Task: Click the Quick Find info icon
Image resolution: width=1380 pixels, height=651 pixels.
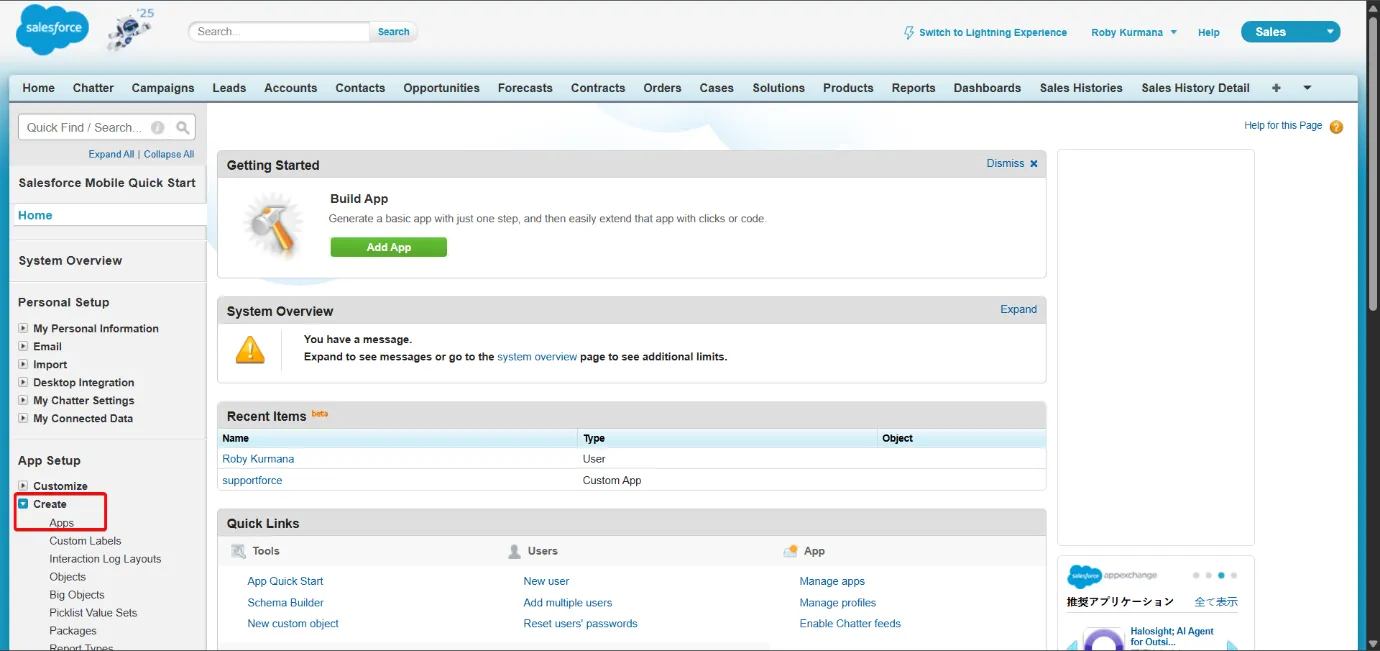Action: 158,127
